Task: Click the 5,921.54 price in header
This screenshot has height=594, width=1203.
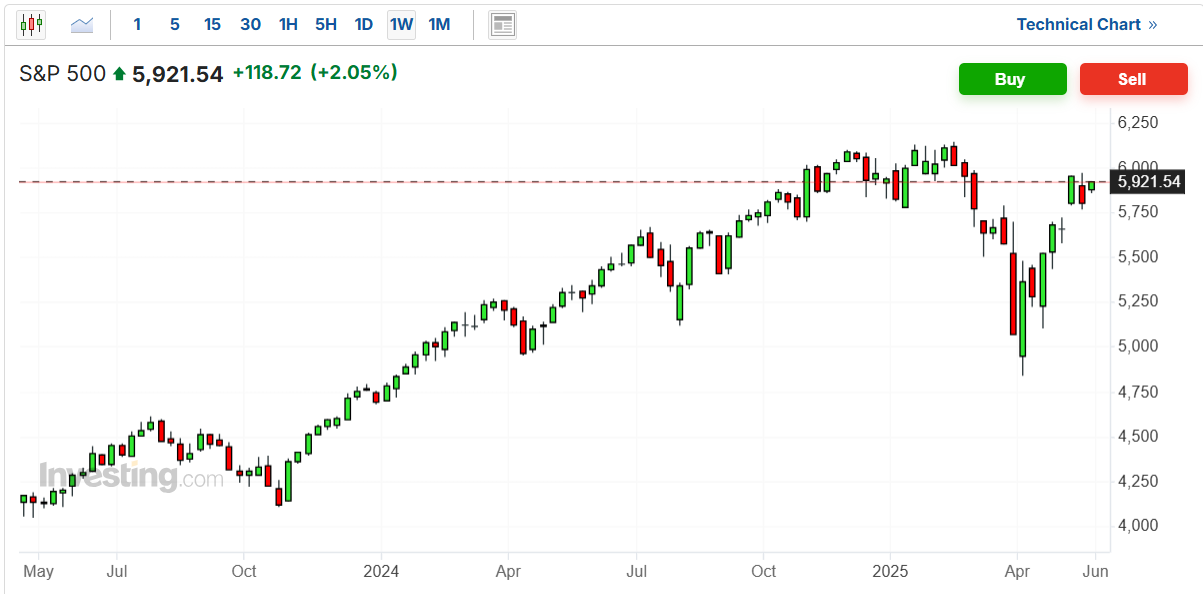Action: tap(177, 73)
